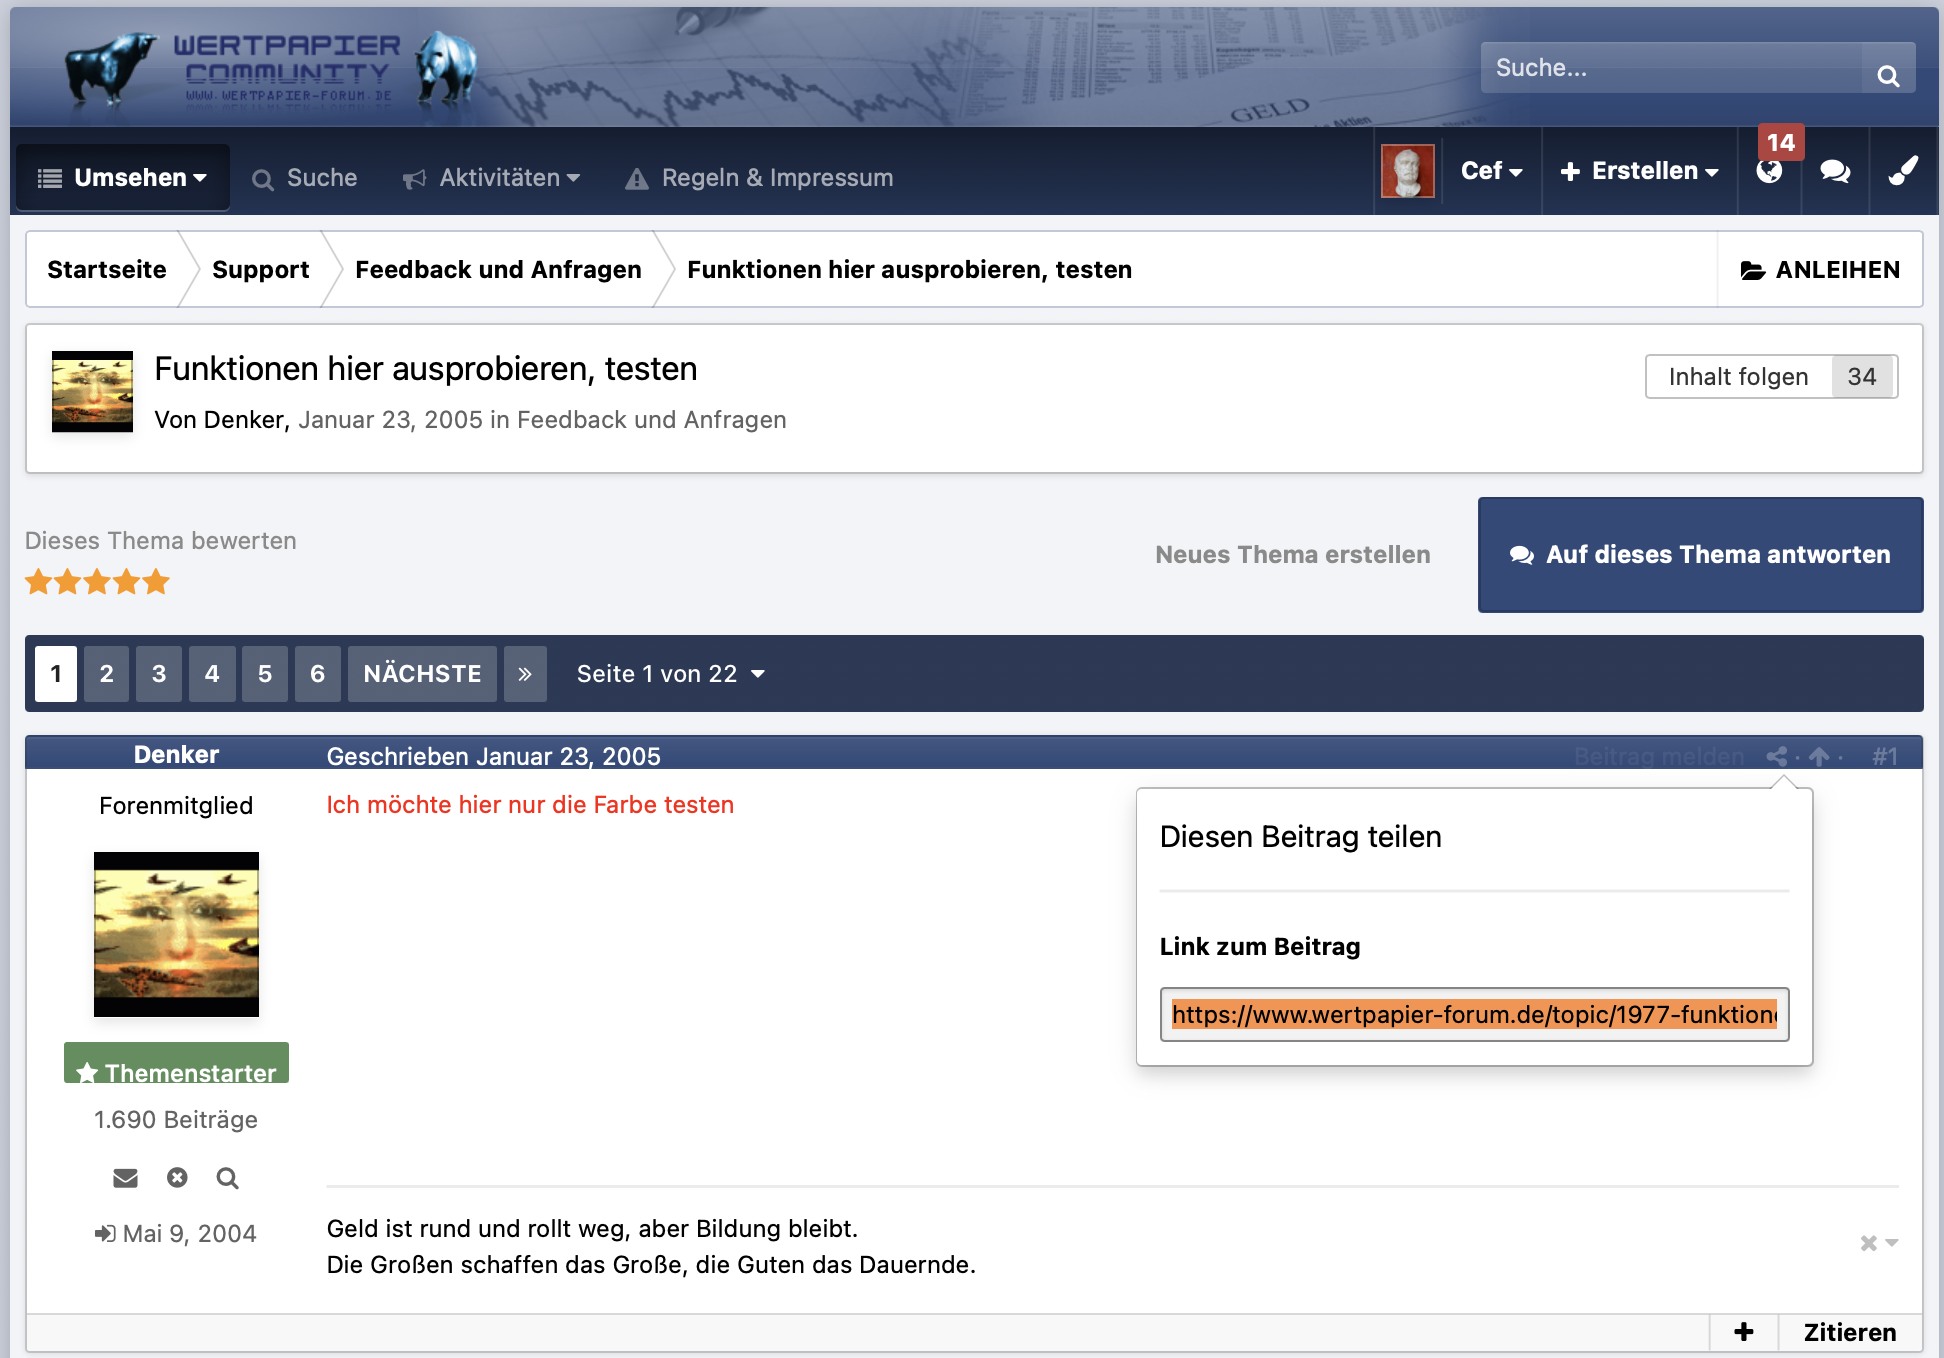Open the Umsehen browse menu

[123, 178]
